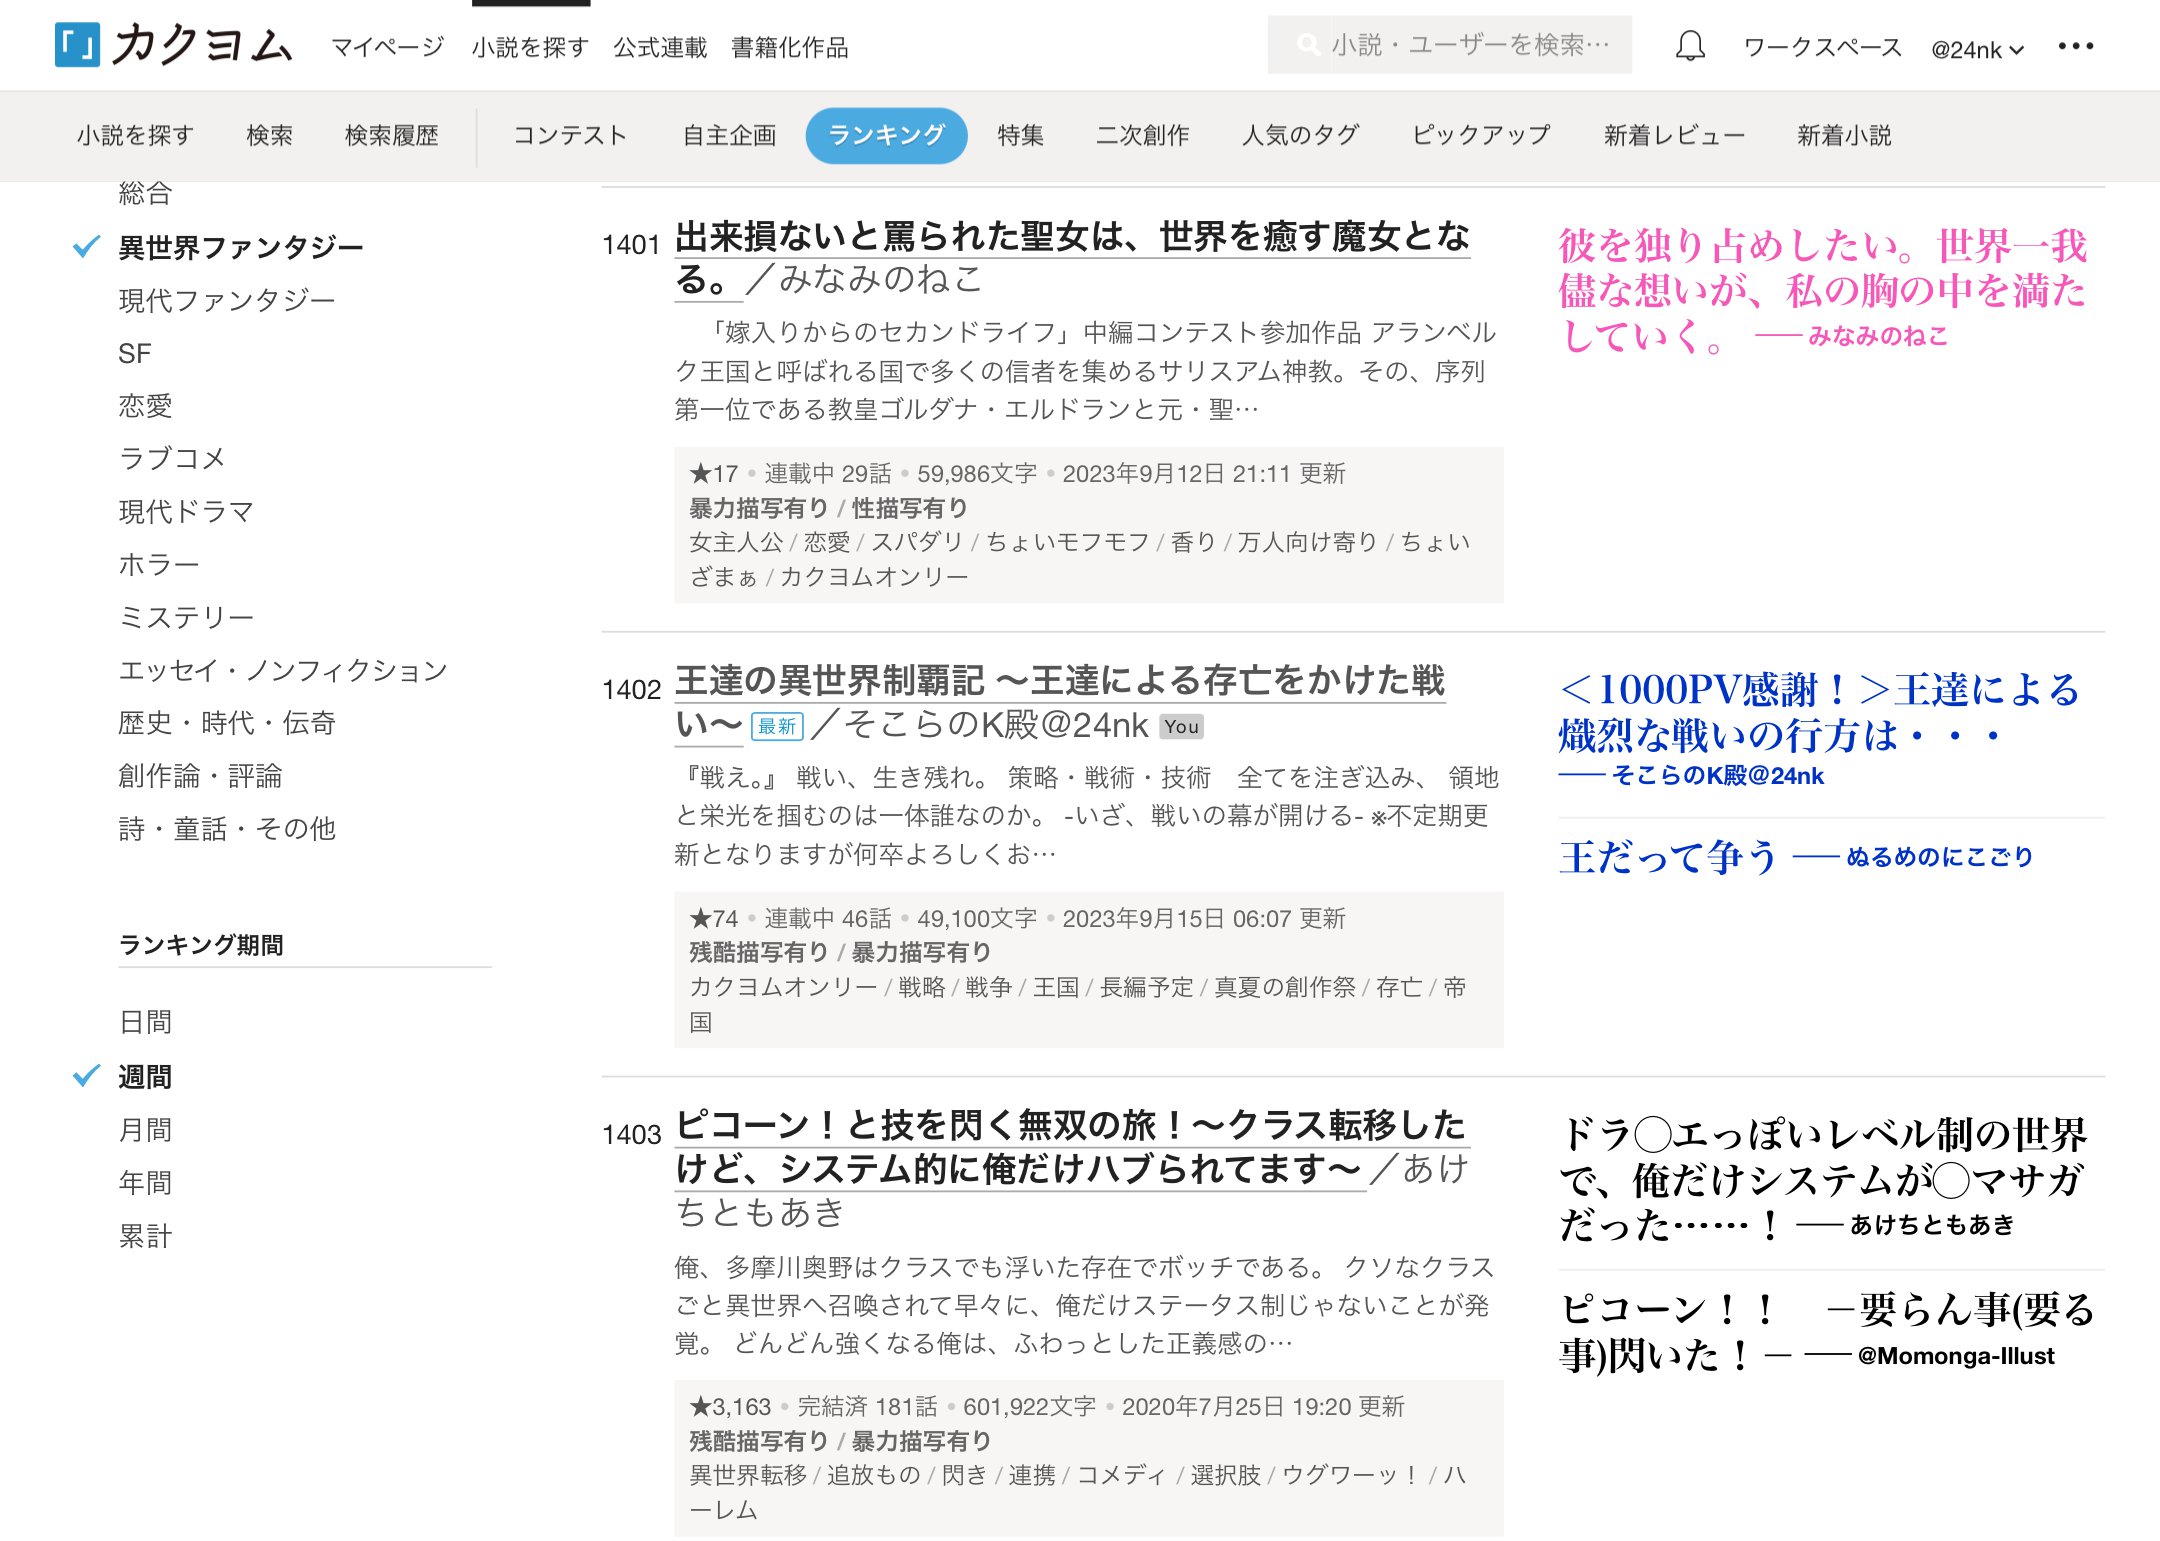Click the You badge beside the author name
This screenshot has height=1541, width=2160.
(x=1181, y=727)
